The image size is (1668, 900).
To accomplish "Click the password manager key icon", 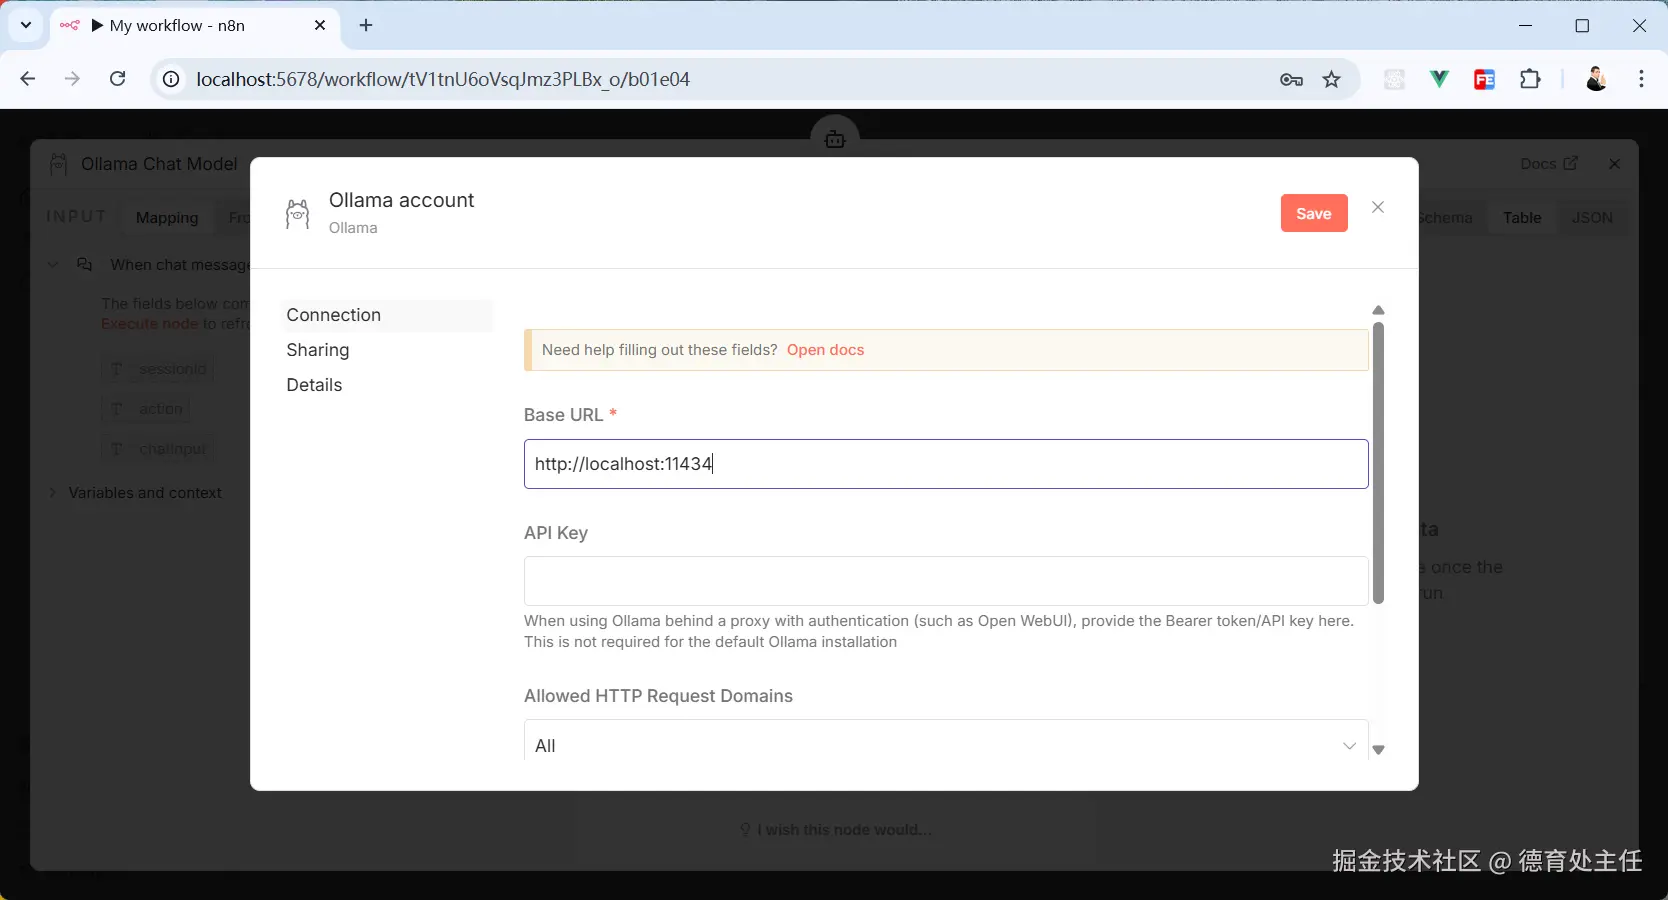I will click(x=1291, y=80).
